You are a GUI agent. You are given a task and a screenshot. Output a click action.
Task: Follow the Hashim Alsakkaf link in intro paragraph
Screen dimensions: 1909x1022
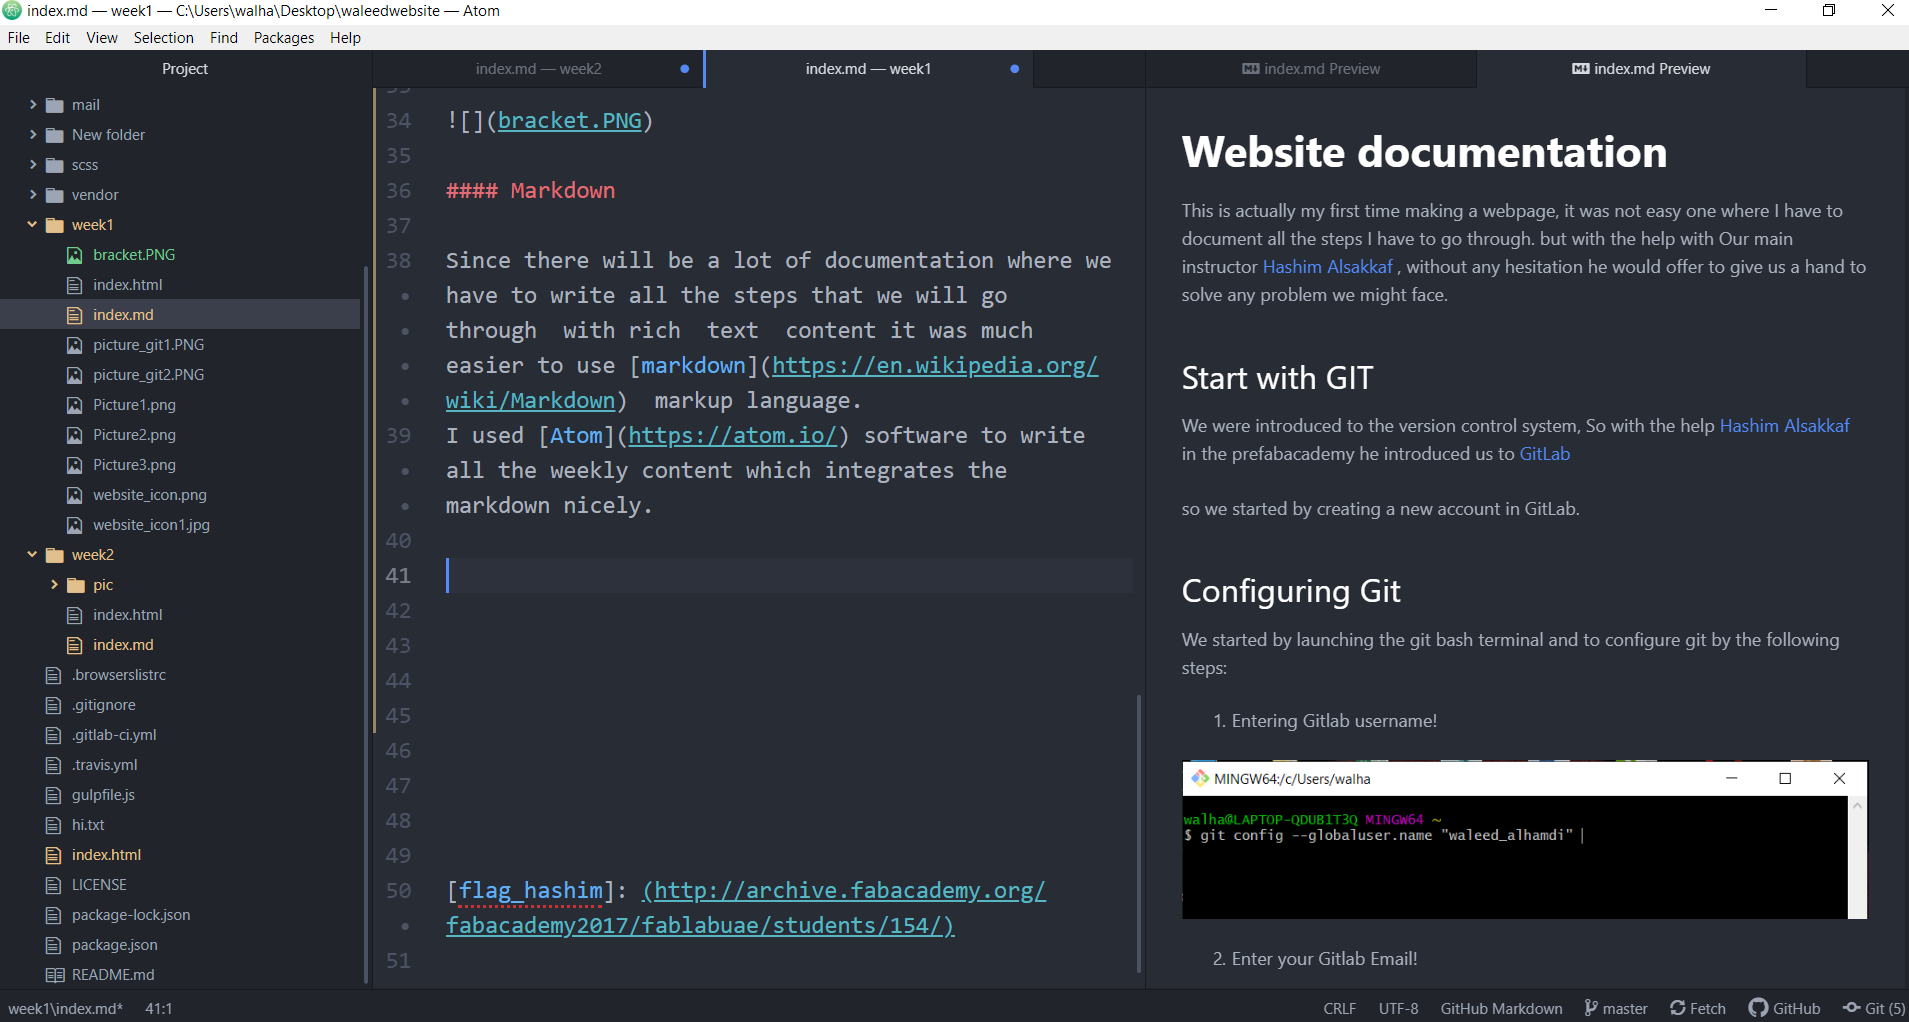1327,267
